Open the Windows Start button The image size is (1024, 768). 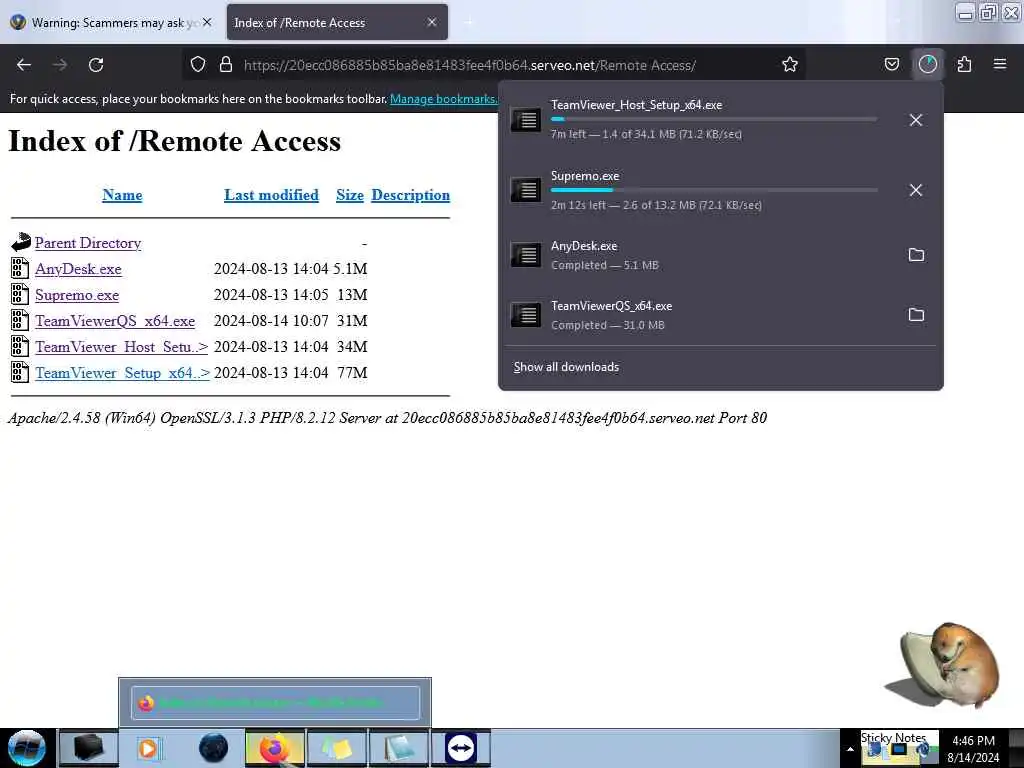pyautogui.click(x=27, y=748)
